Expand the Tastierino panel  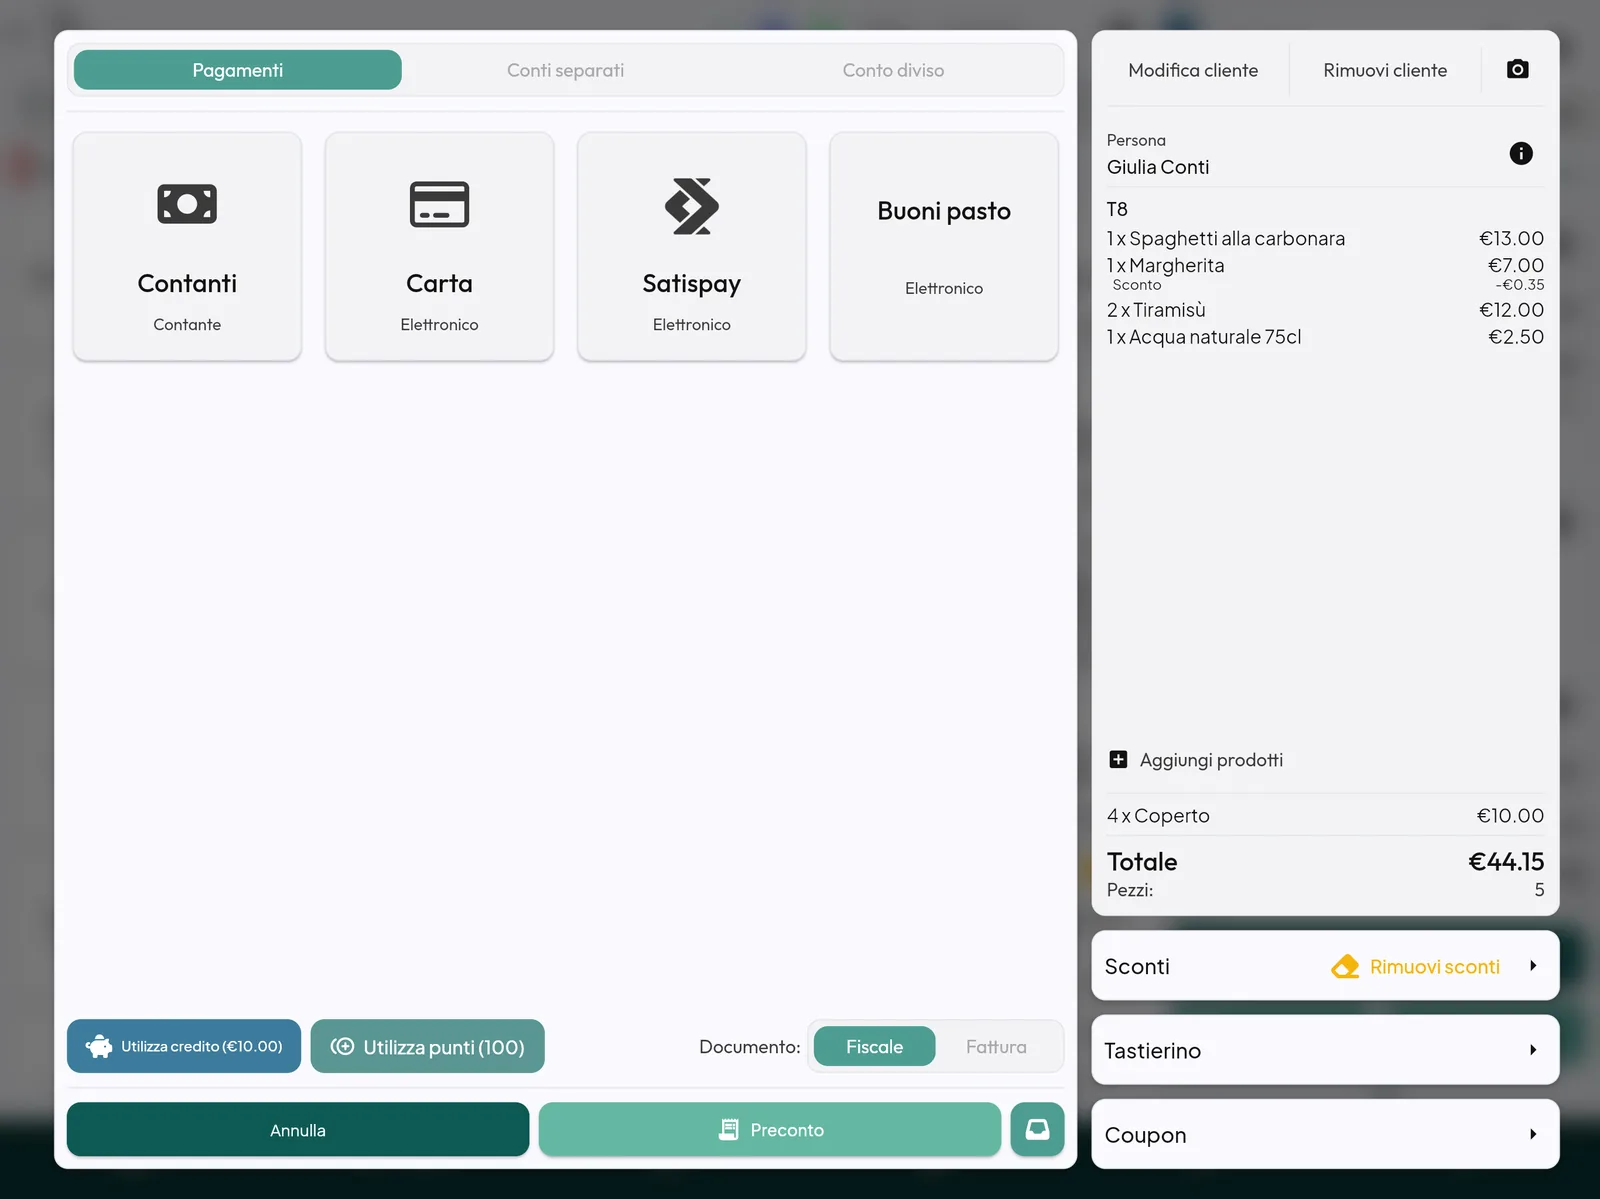click(1325, 1050)
